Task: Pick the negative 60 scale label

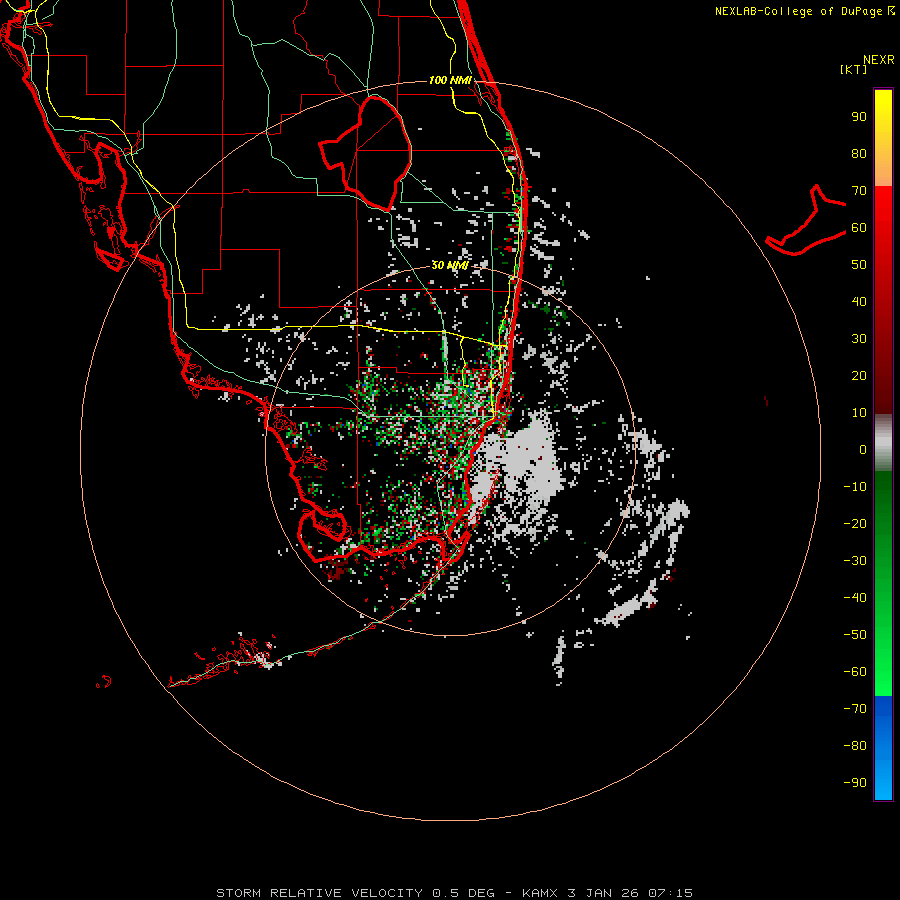Action: tap(855, 672)
